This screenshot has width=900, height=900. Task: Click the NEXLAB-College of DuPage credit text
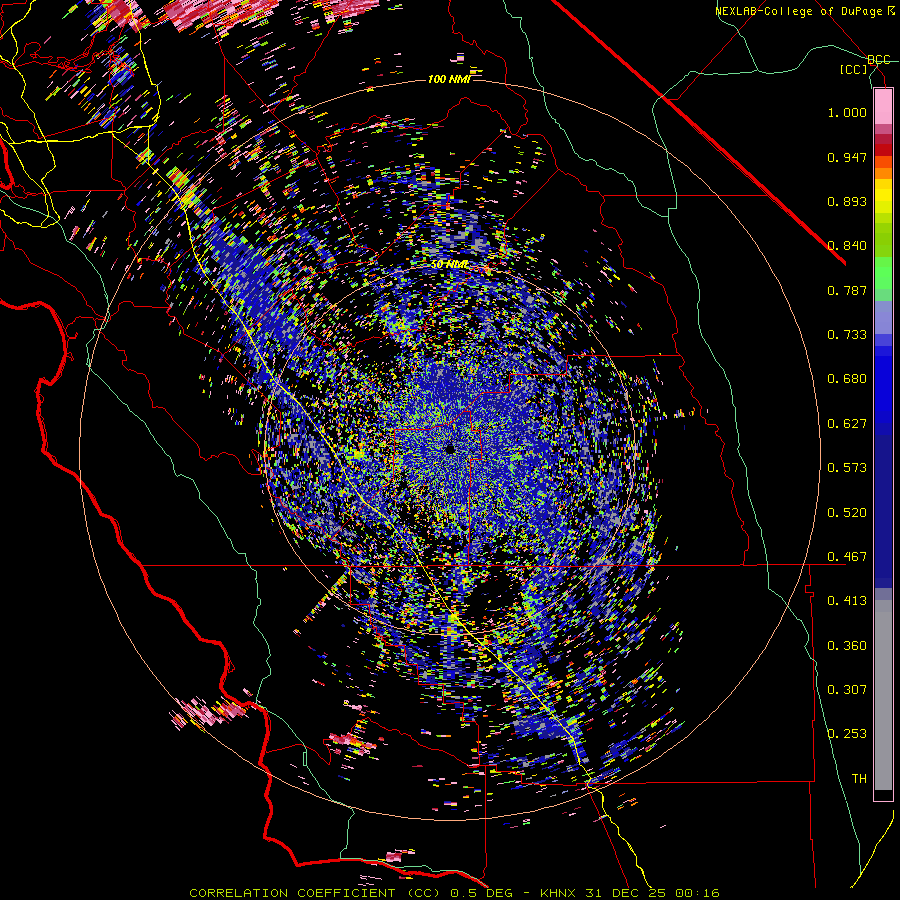(799, 11)
